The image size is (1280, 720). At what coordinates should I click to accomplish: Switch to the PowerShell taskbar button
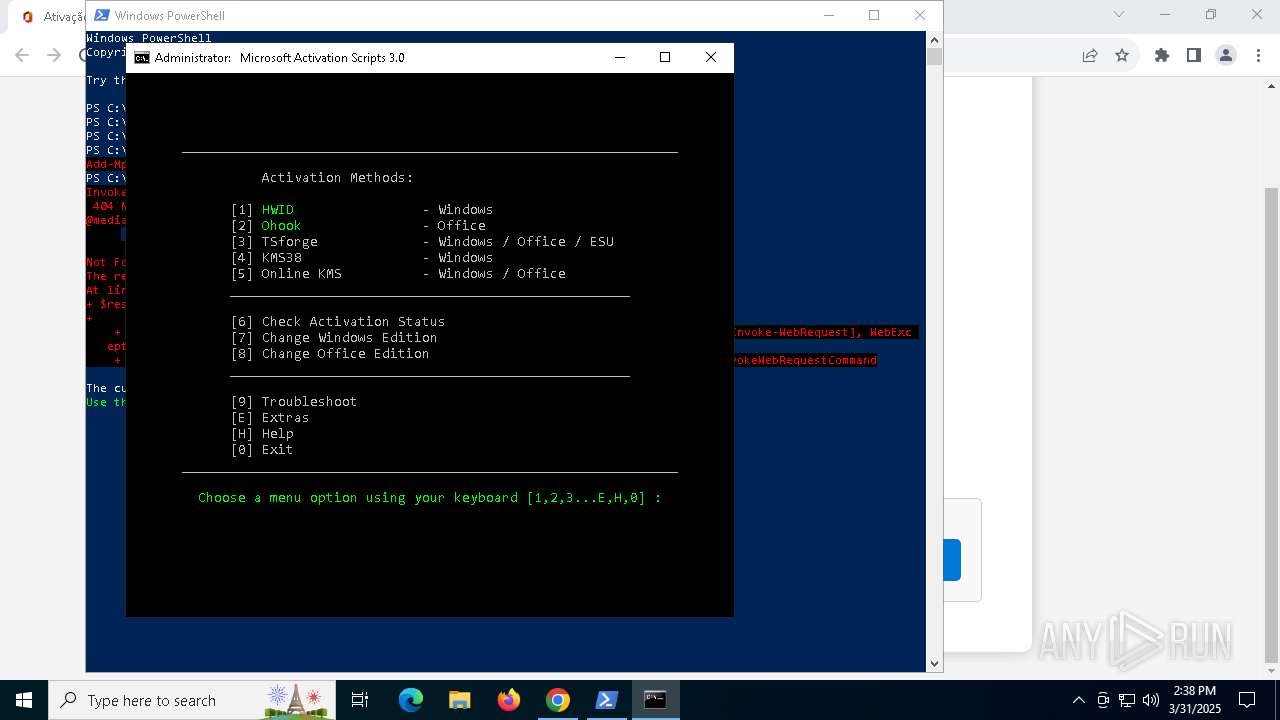tap(606, 700)
